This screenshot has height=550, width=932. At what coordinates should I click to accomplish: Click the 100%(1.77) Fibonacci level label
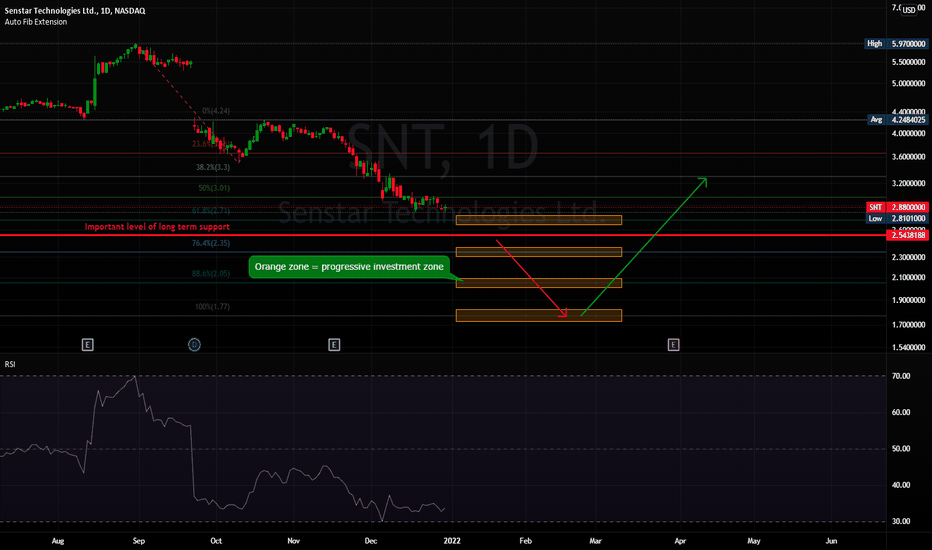coord(212,307)
